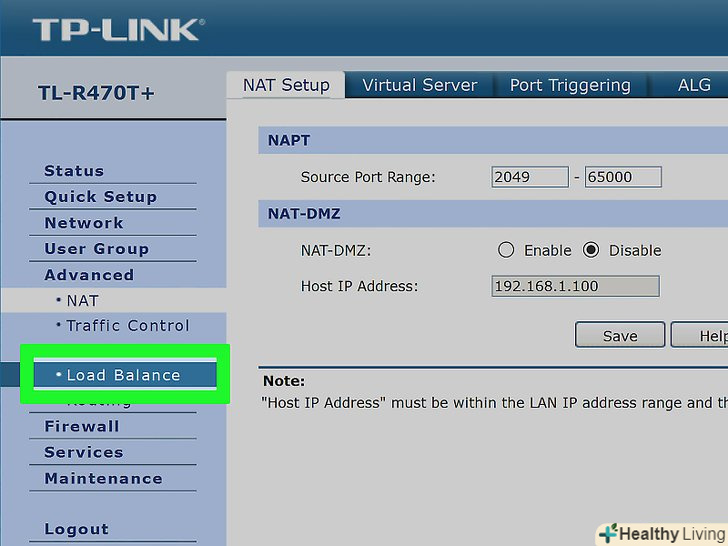Switch to the NAT Setup tab

(286, 85)
